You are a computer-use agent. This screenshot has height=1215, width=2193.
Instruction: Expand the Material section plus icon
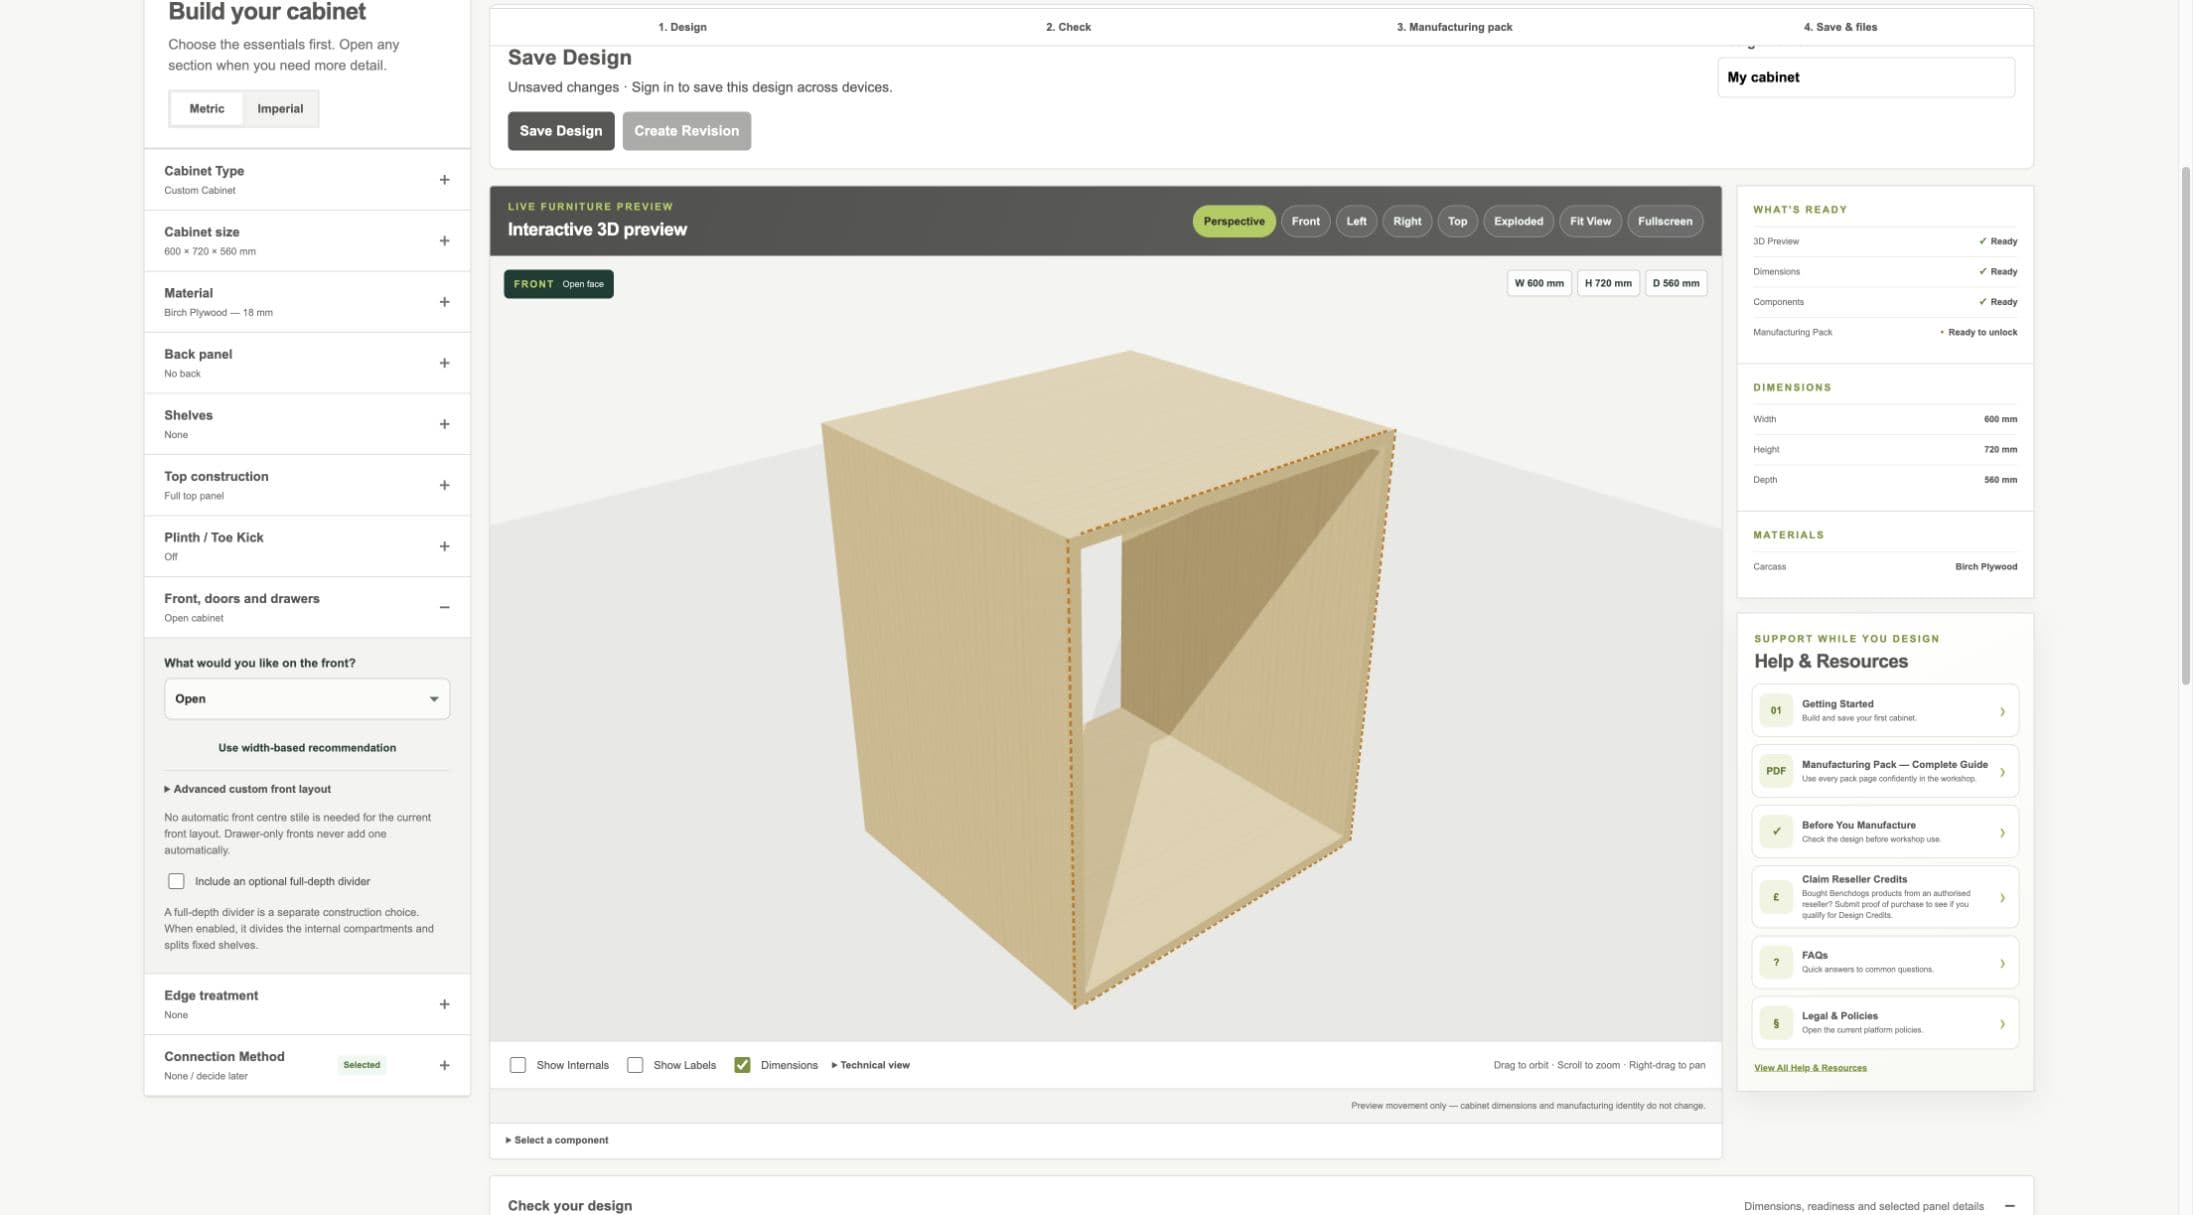(444, 302)
